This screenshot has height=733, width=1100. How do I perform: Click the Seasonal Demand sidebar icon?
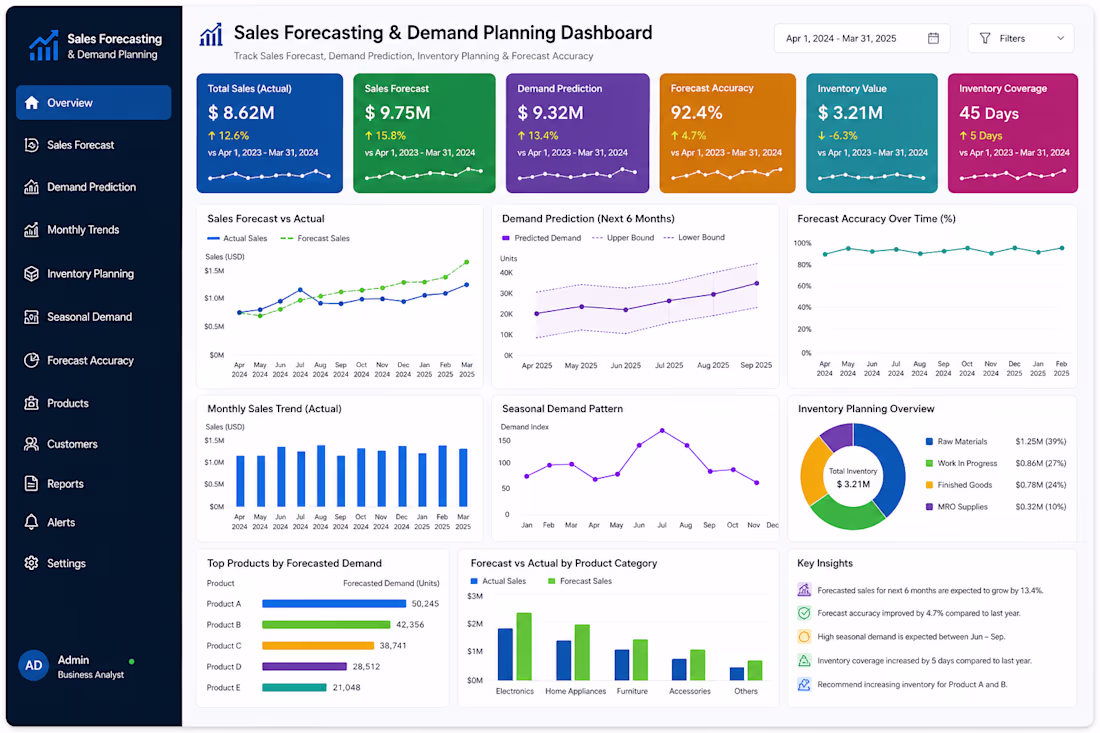click(31, 317)
